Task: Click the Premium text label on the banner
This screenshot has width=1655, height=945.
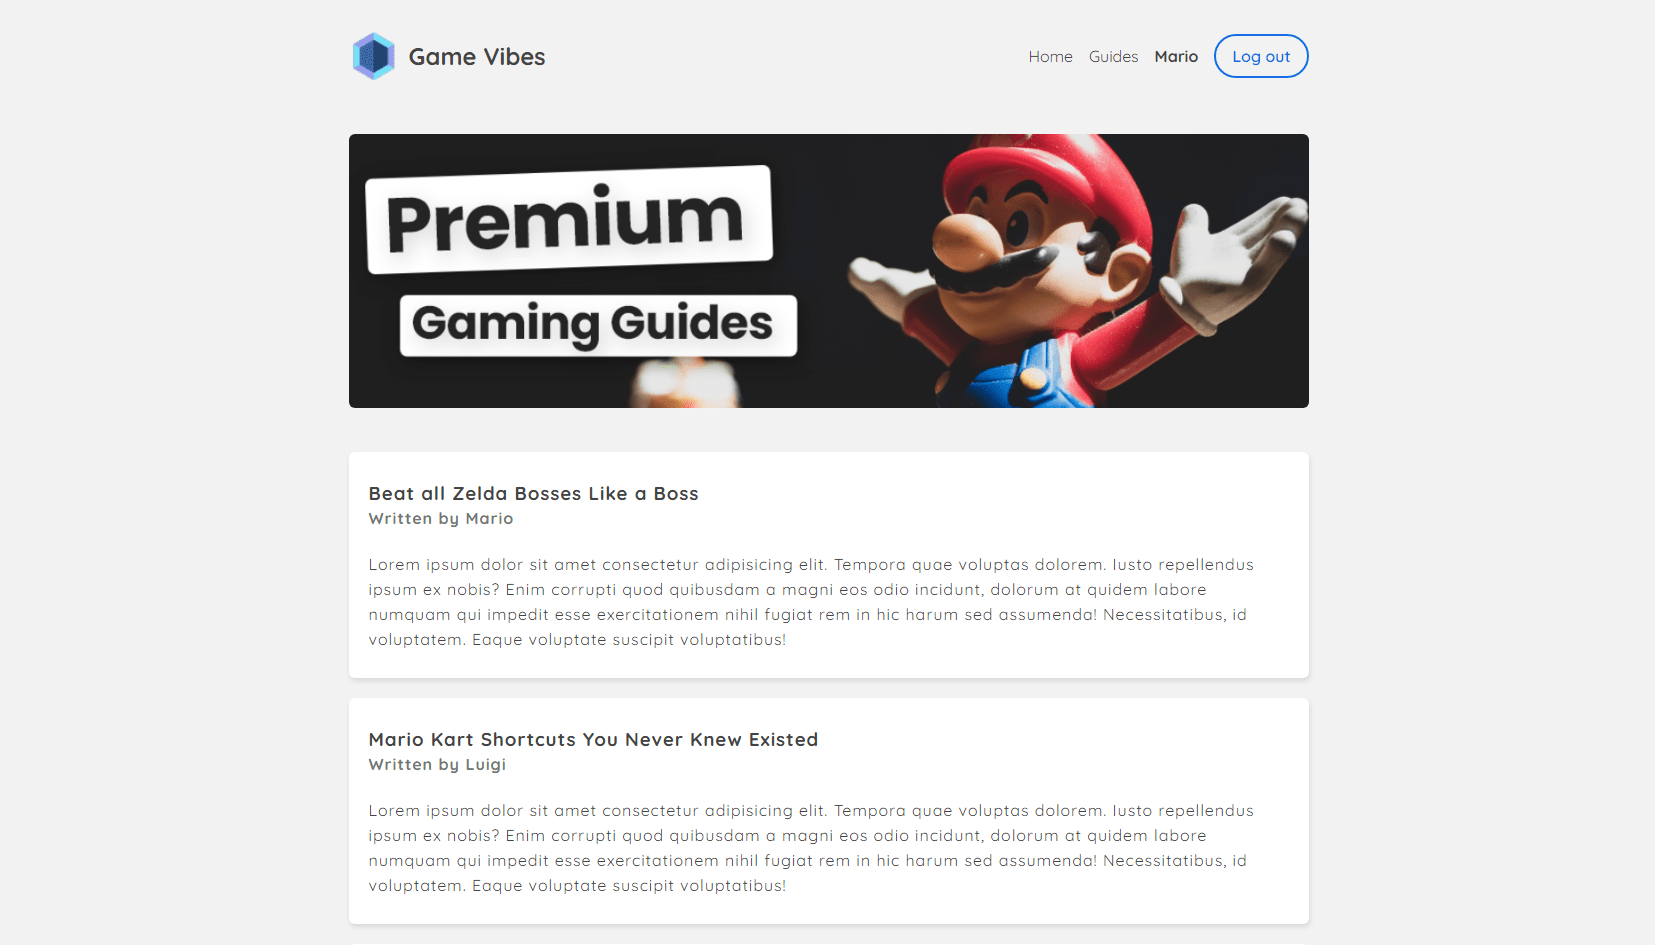Action: tap(568, 219)
